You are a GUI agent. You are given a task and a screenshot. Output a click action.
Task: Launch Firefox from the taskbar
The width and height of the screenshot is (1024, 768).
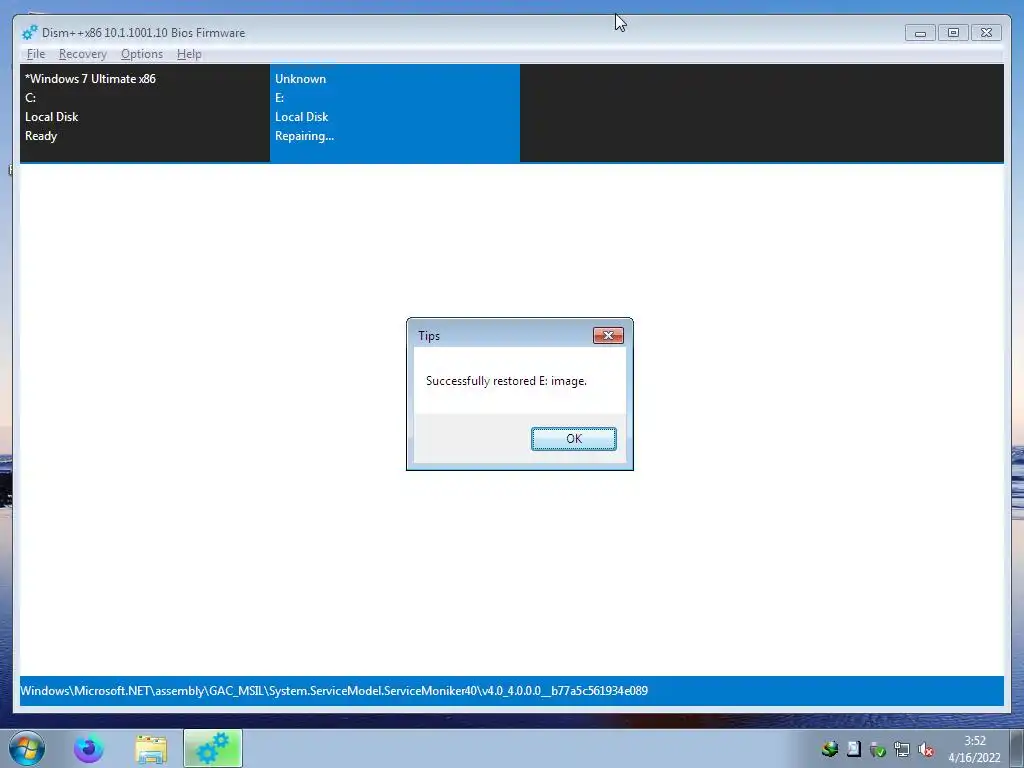click(x=88, y=749)
